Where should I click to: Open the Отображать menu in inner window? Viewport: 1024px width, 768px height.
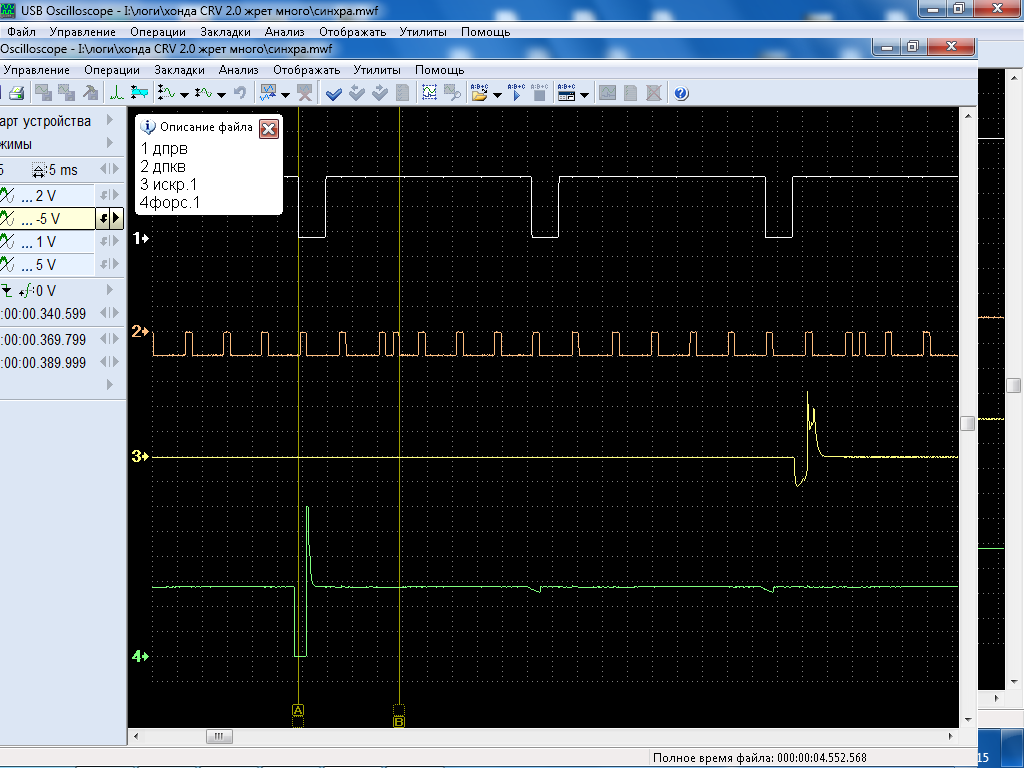[306, 70]
